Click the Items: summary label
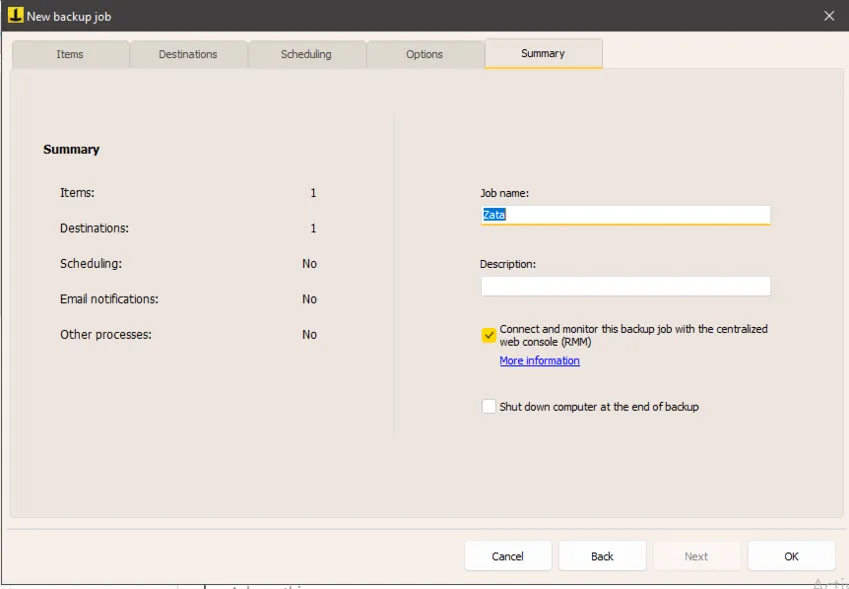 pos(77,193)
